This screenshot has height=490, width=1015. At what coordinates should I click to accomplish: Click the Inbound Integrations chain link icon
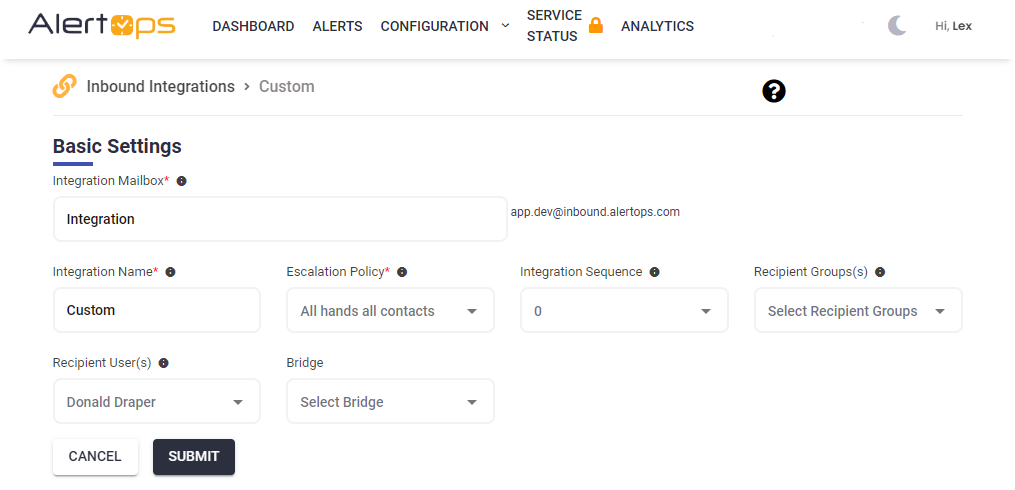(x=64, y=87)
